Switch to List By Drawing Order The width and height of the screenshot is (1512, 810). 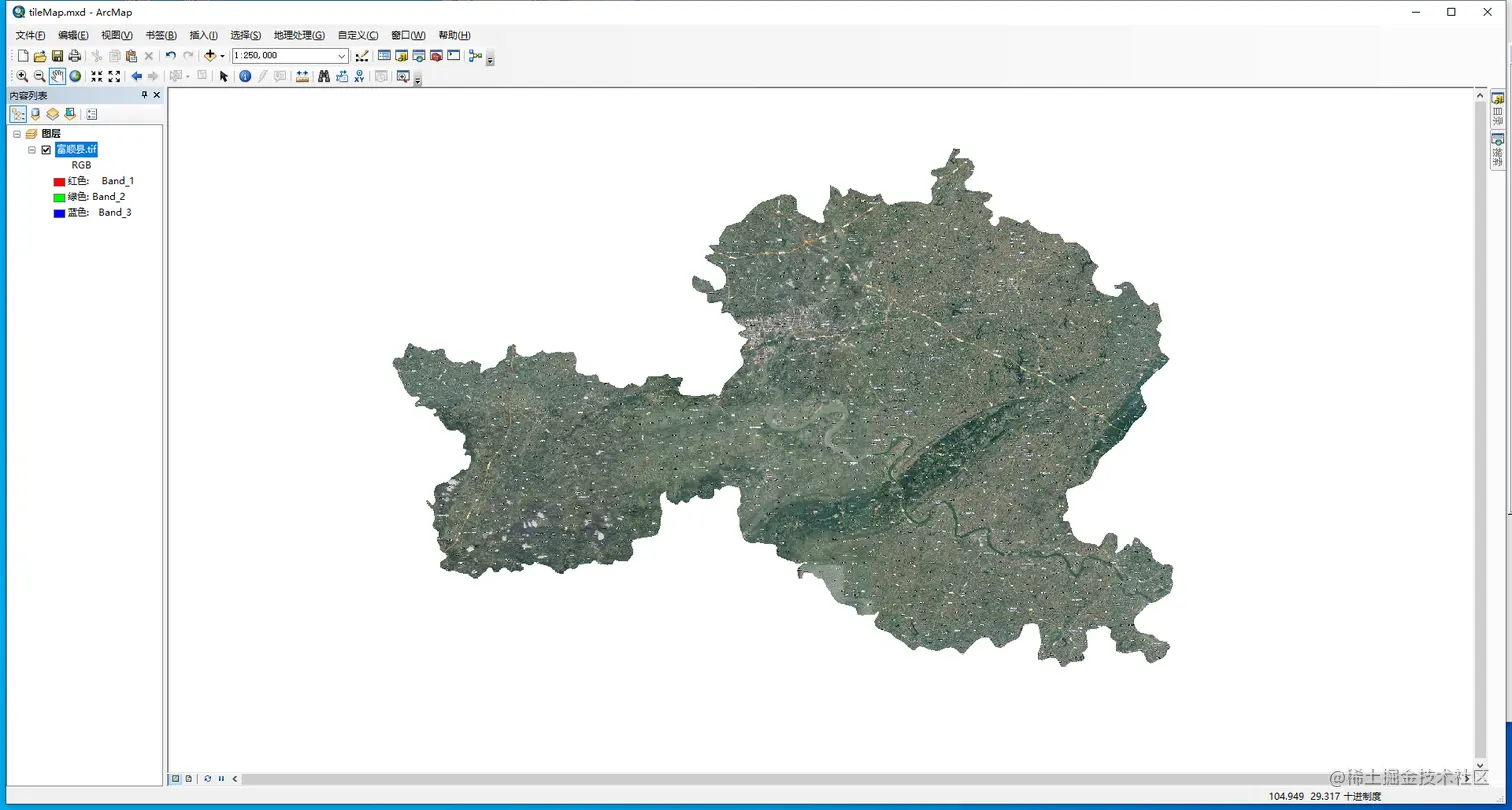coord(18,114)
